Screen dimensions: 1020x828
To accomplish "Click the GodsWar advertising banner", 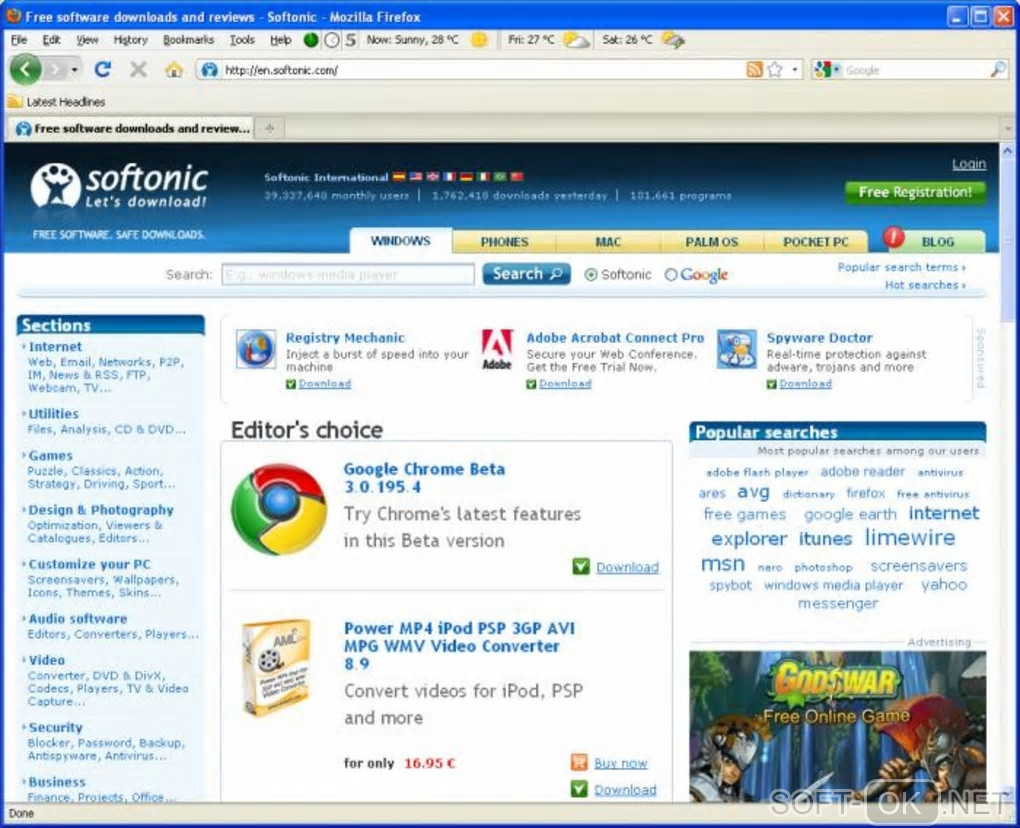I will coord(837,726).
